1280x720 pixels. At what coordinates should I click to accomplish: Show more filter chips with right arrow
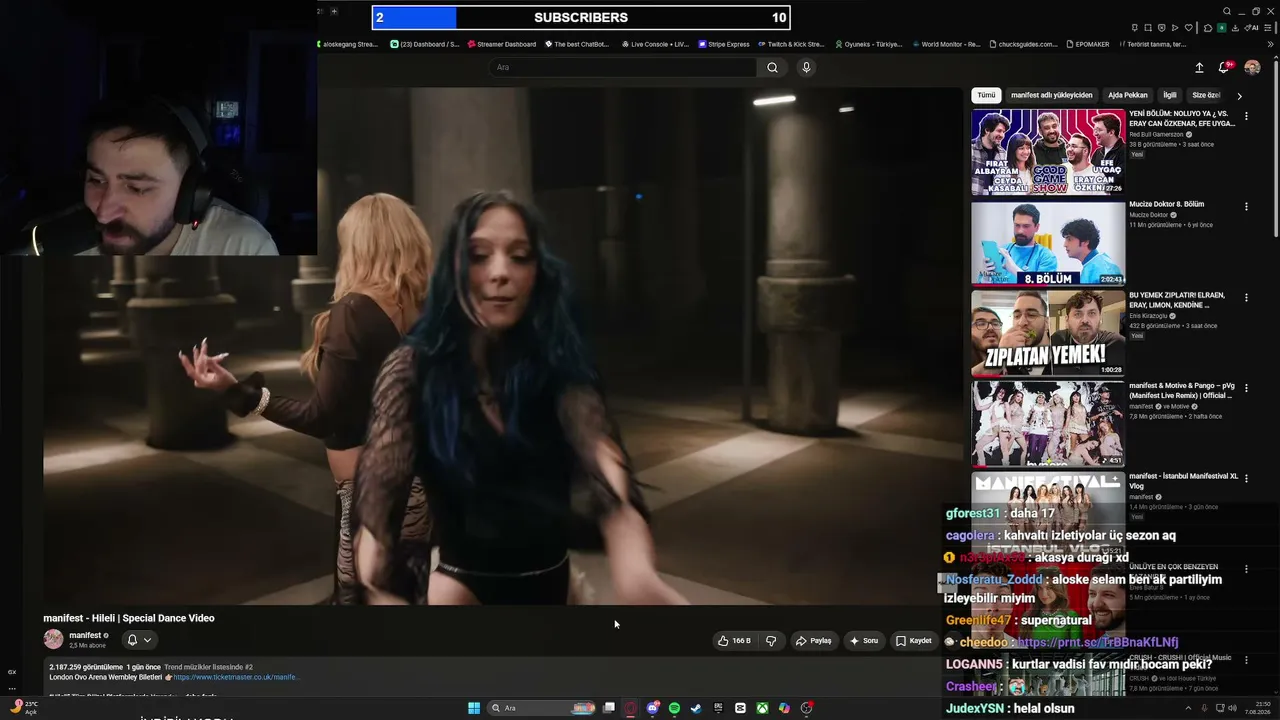1239,96
